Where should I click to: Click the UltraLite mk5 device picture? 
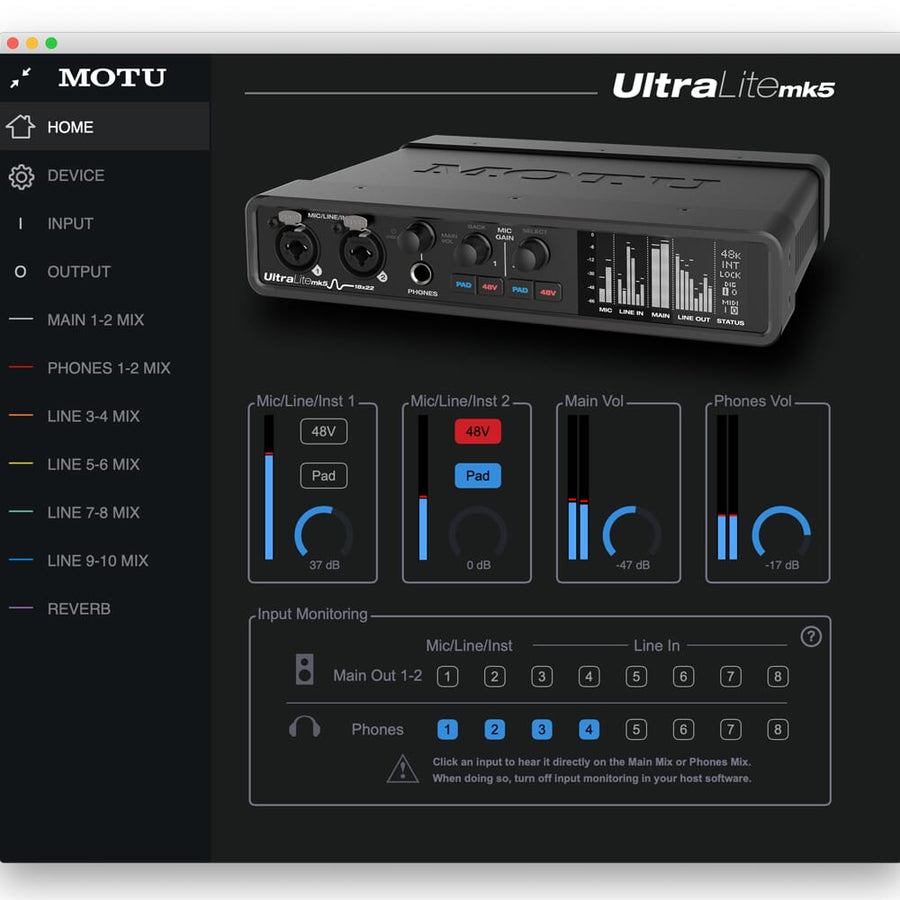[537, 240]
